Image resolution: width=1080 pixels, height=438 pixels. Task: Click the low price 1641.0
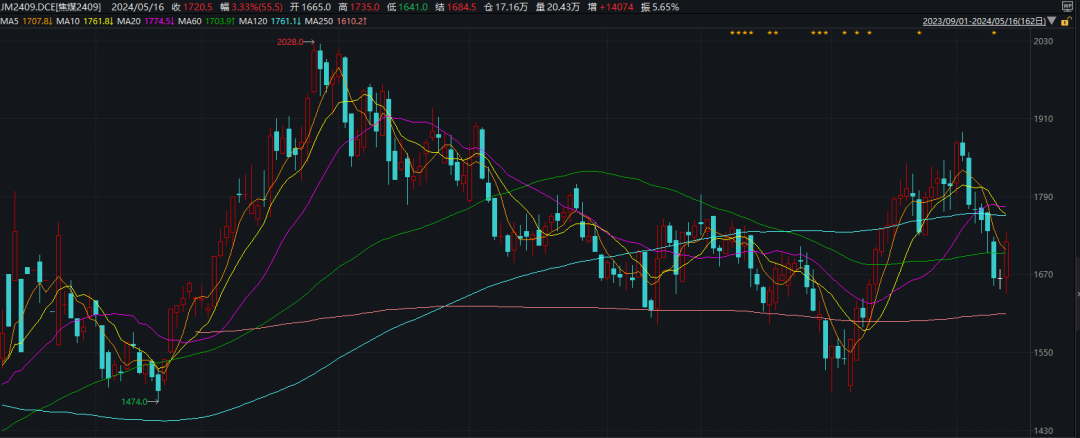tap(413, 8)
